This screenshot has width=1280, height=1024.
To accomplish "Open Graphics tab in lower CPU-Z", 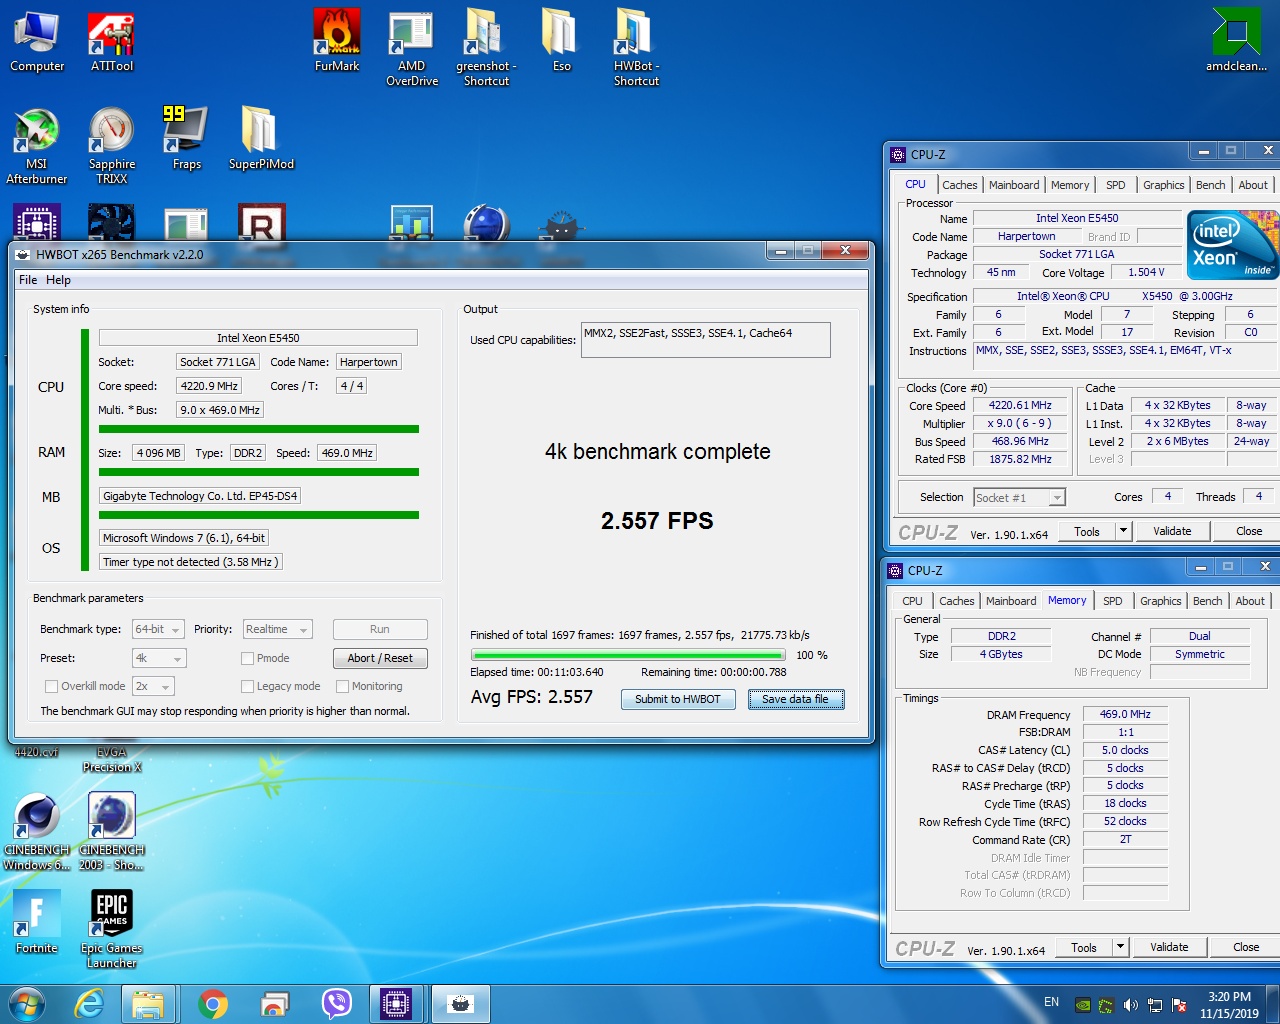I will 1160,601.
